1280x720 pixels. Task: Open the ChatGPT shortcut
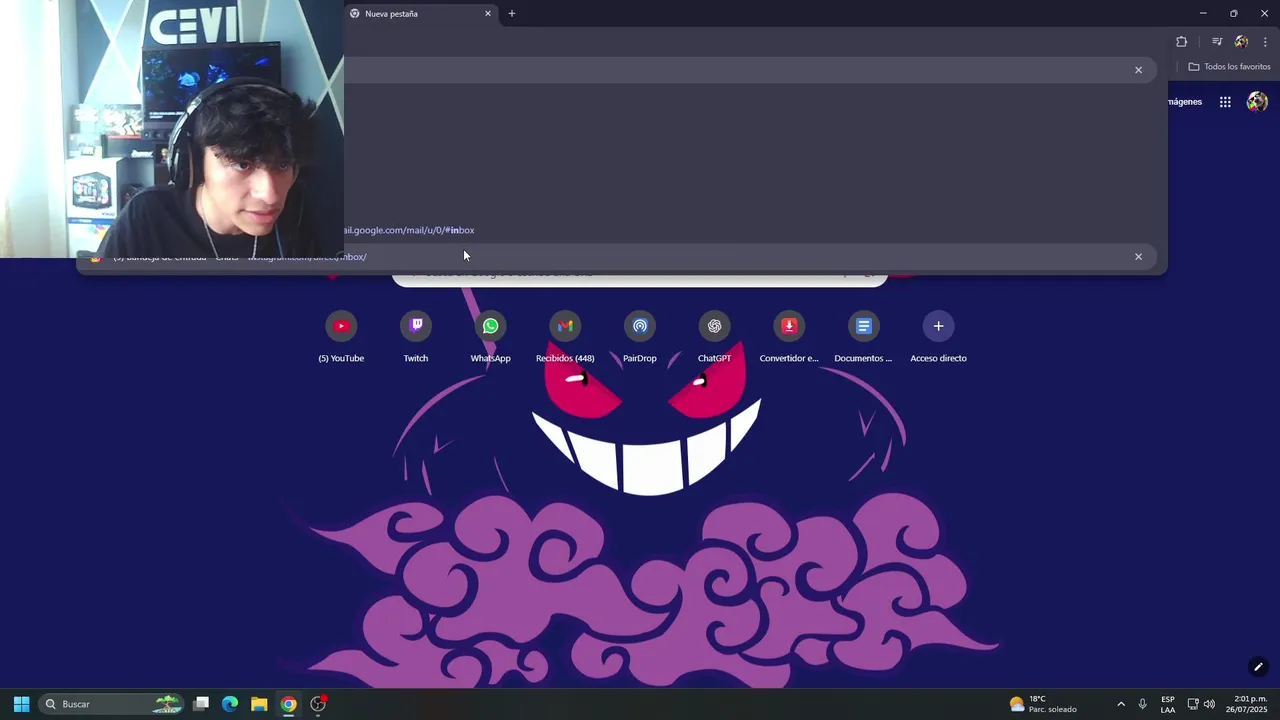(714, 337)
